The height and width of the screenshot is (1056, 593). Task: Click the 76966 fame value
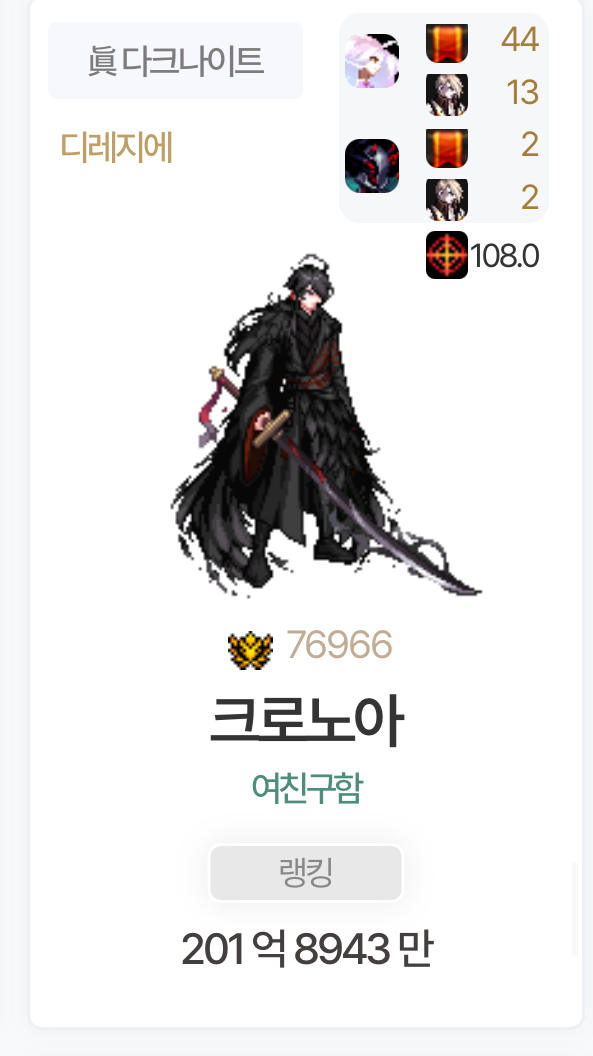pos(339,645)
